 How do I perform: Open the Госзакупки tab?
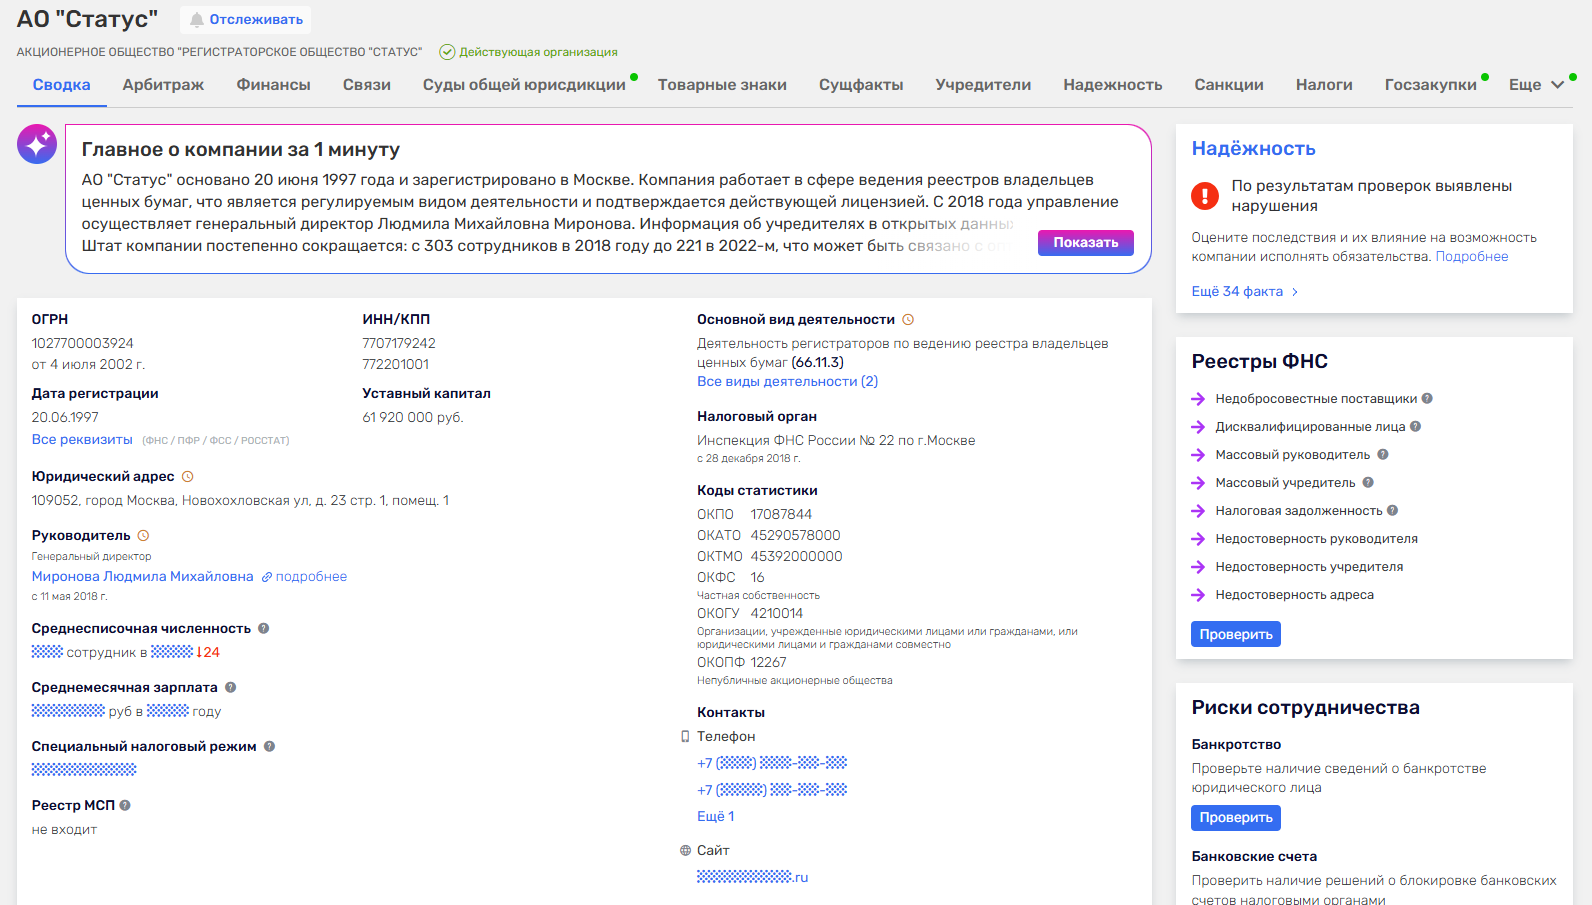tap(1430, 85)
